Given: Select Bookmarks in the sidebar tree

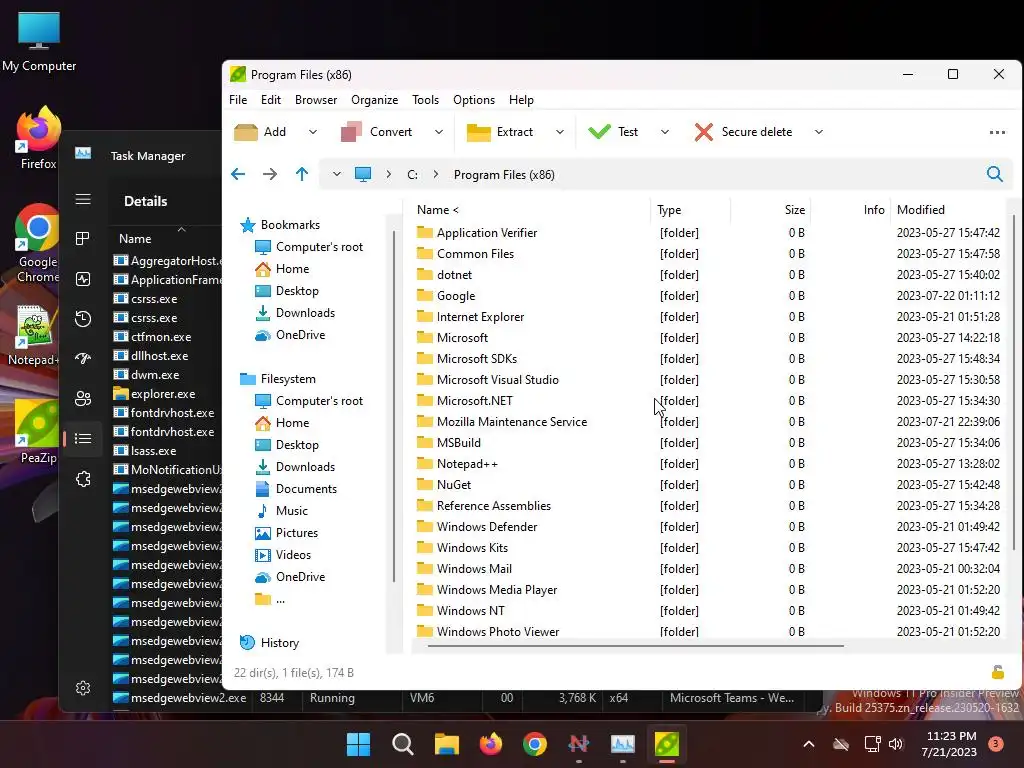Looking at the screenshot, I should coord(280,225).
